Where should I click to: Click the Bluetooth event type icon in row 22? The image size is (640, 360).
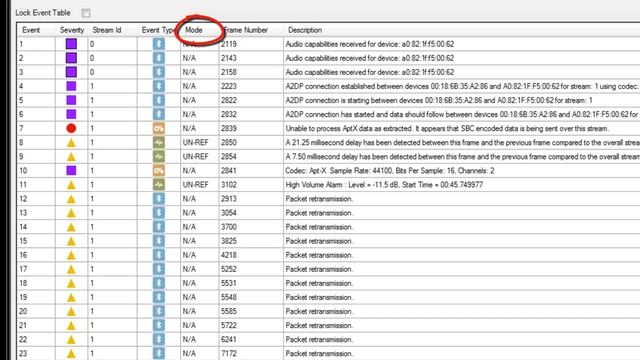tap(159, 340)
